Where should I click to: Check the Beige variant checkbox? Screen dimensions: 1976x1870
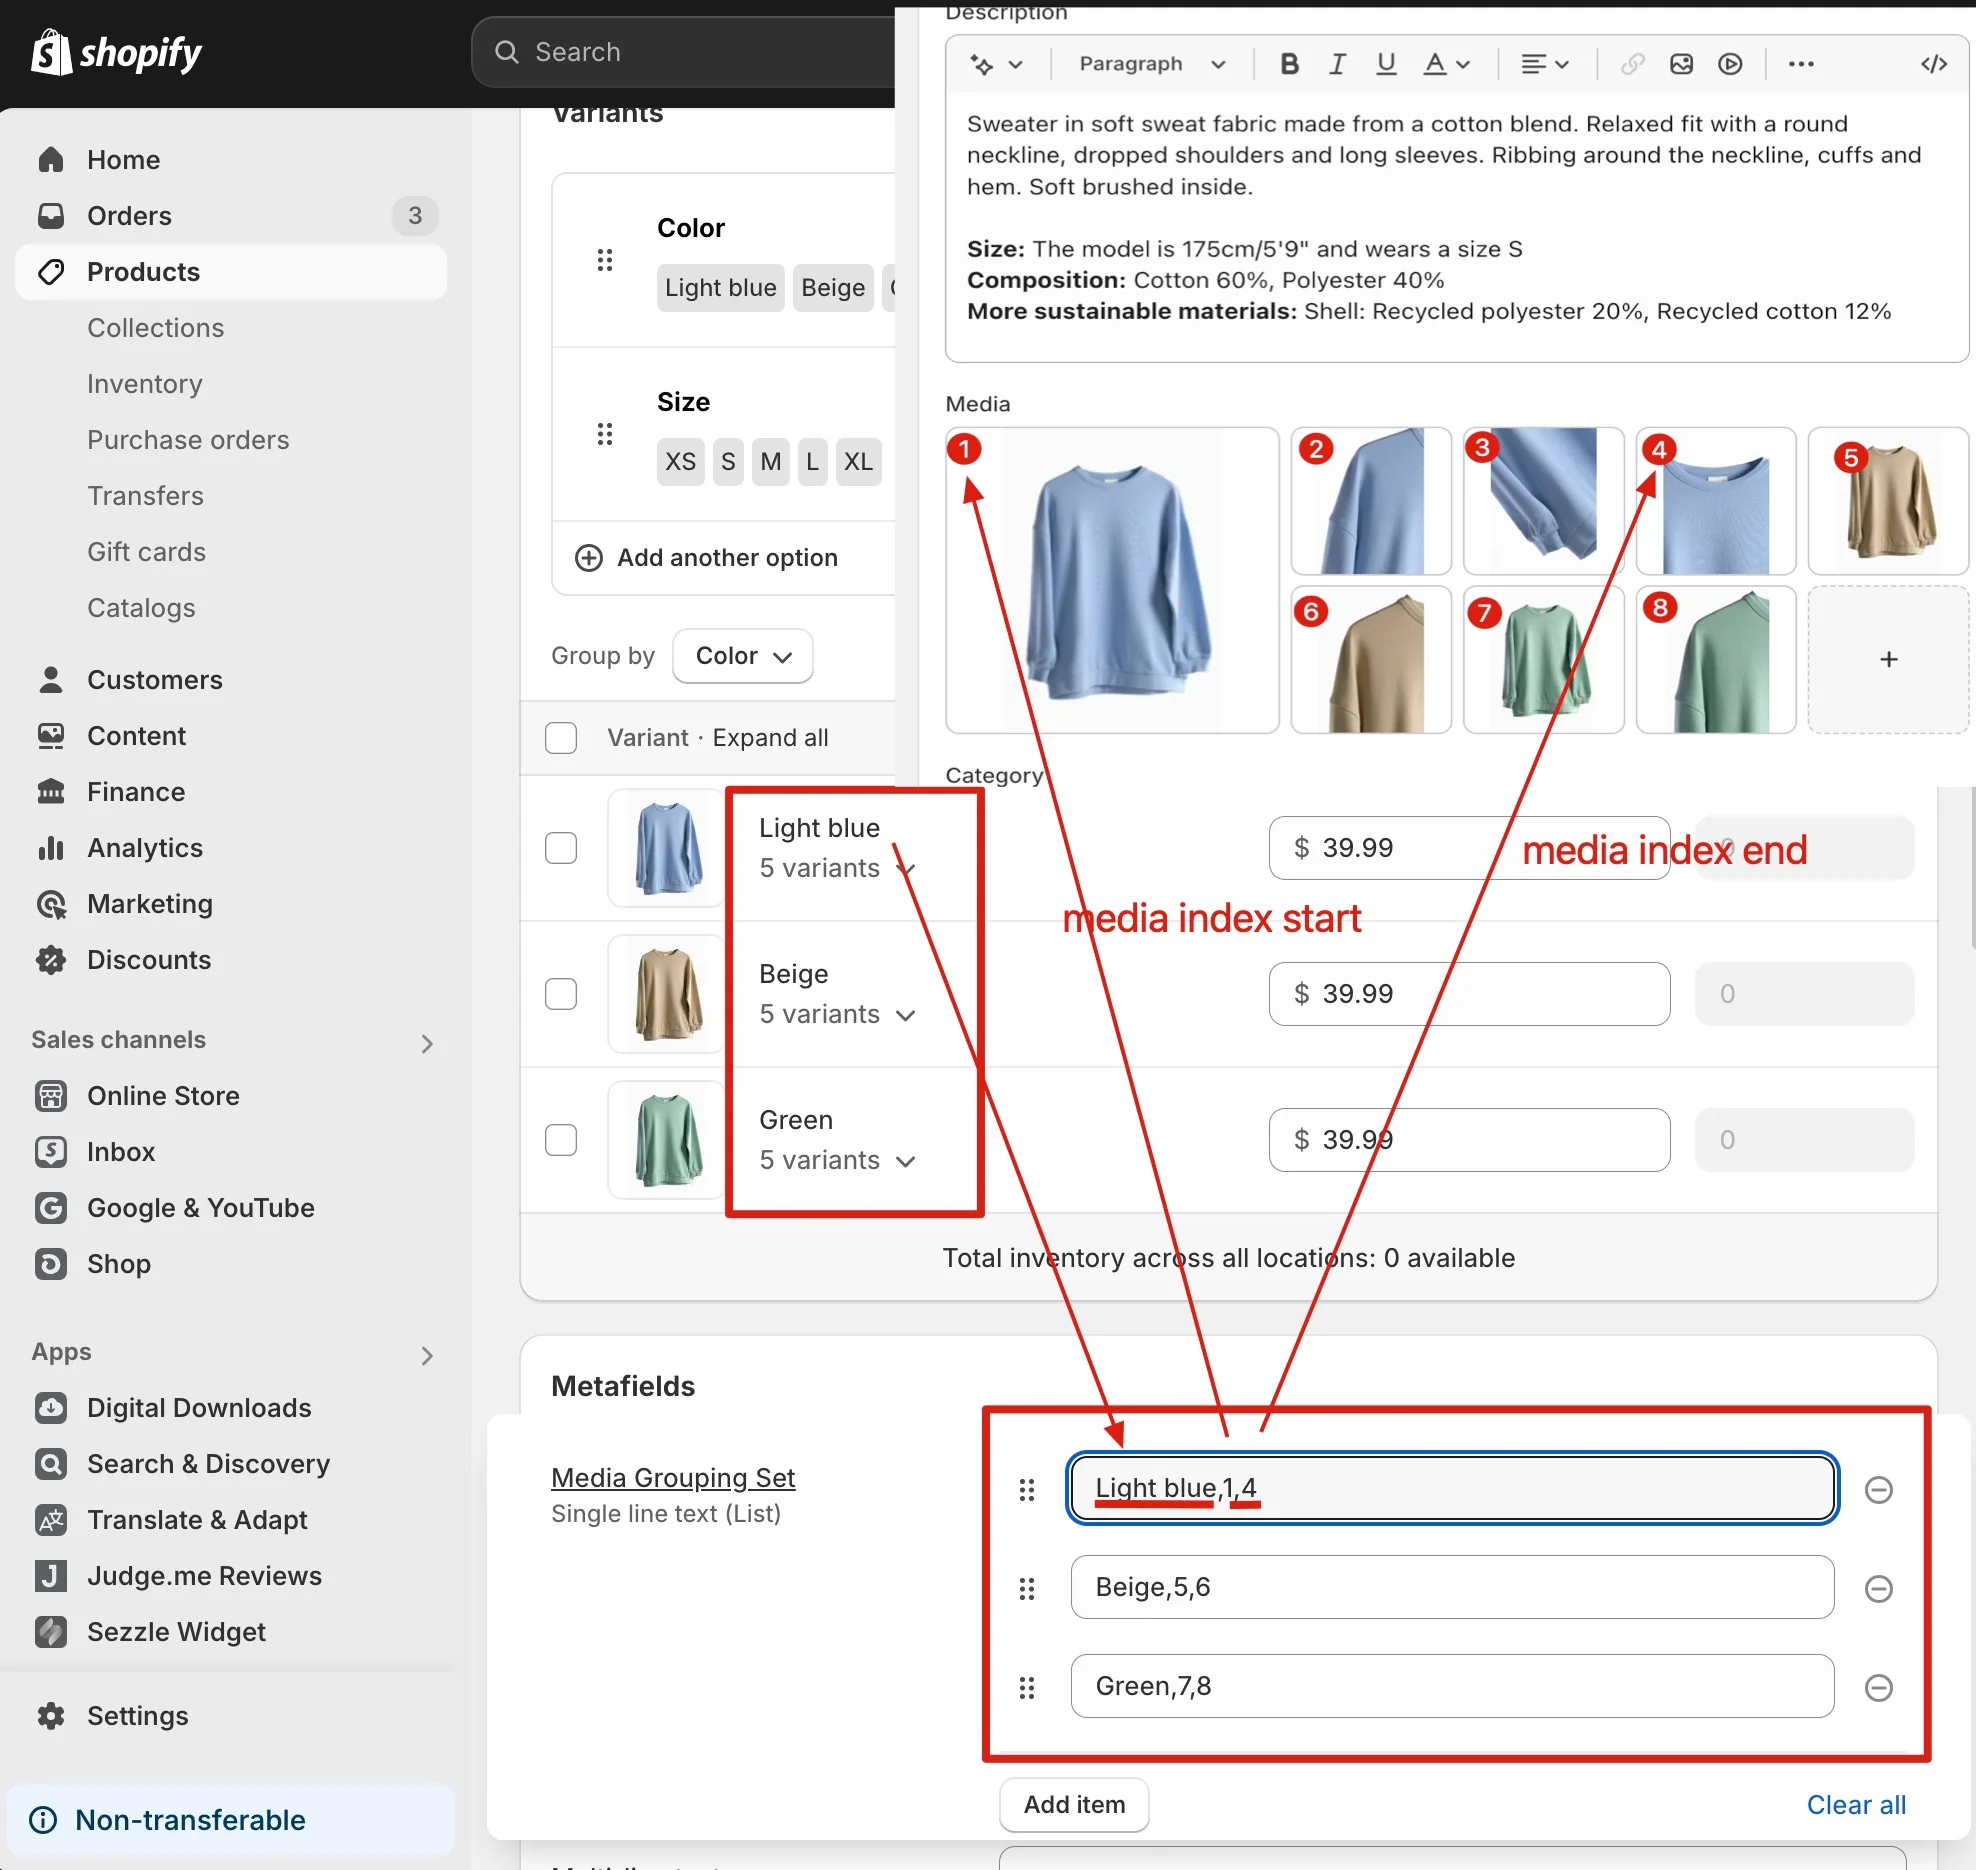(561, 994)
